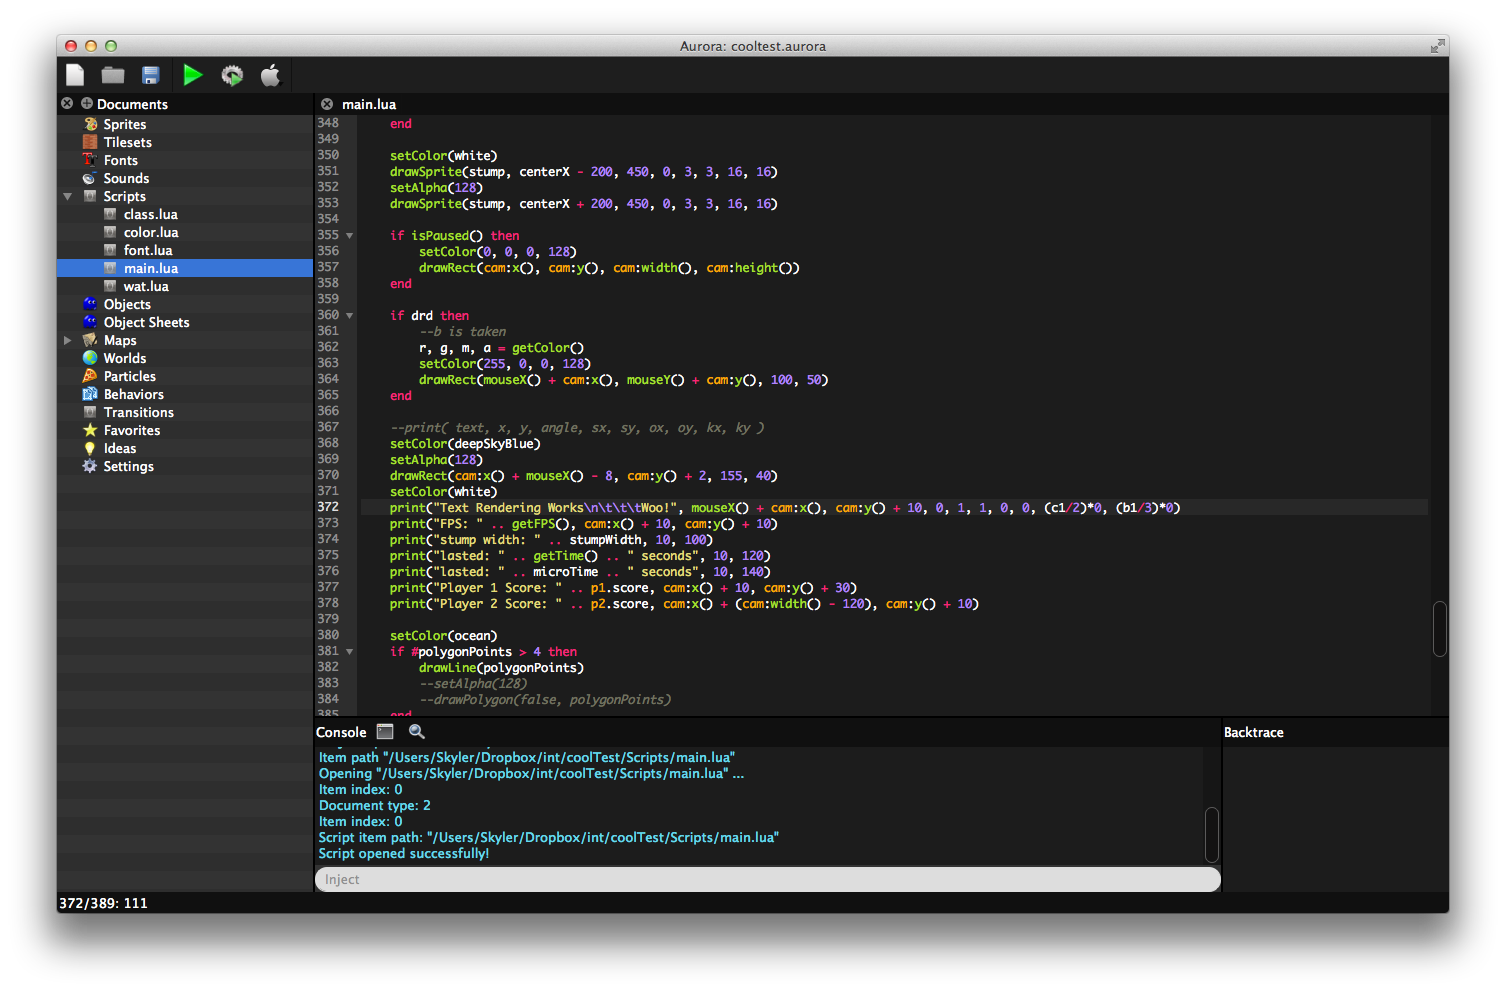Click the Inject console input field

[767, 879]
